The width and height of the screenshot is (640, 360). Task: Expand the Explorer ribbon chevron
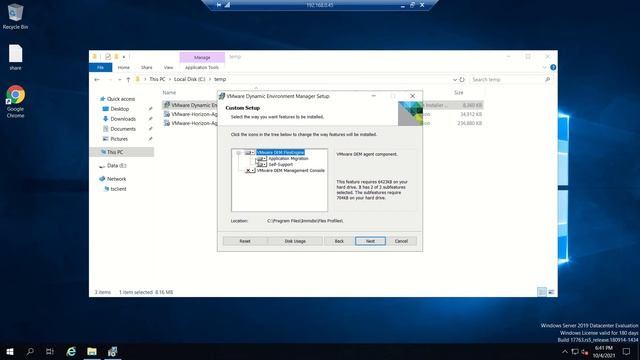tap(544, 67)
